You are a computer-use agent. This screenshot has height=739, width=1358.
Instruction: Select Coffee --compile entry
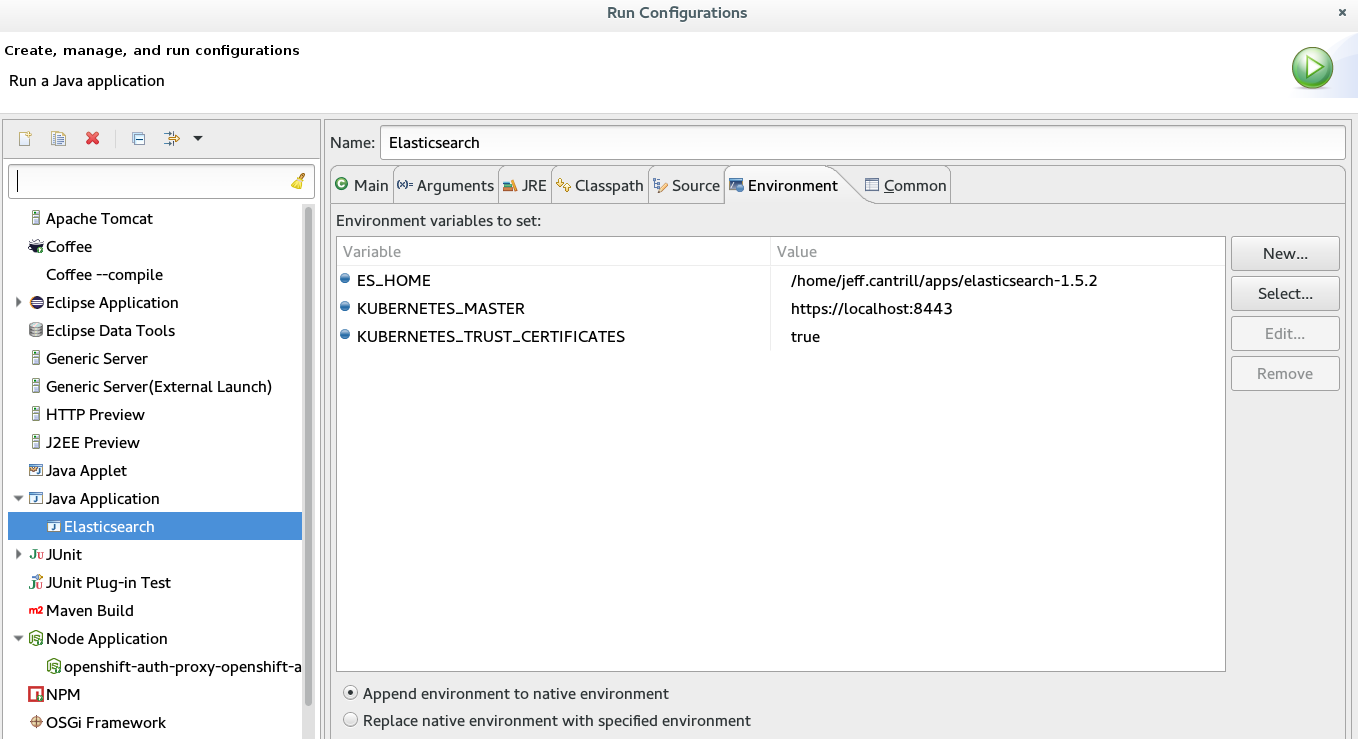[104, 274]
